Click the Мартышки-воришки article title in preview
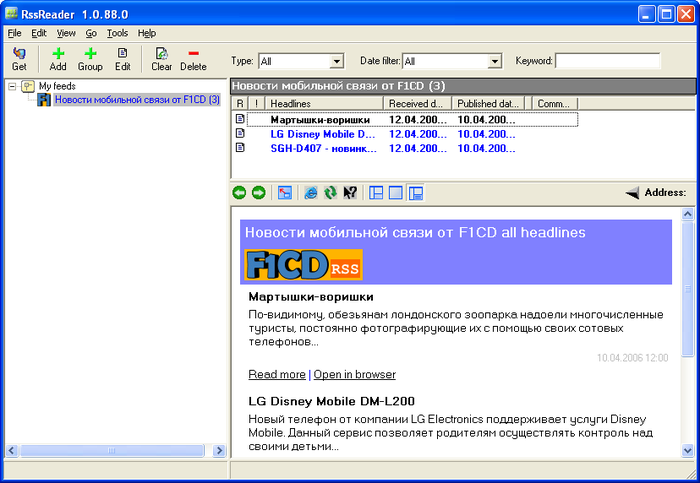 [311, 297]
